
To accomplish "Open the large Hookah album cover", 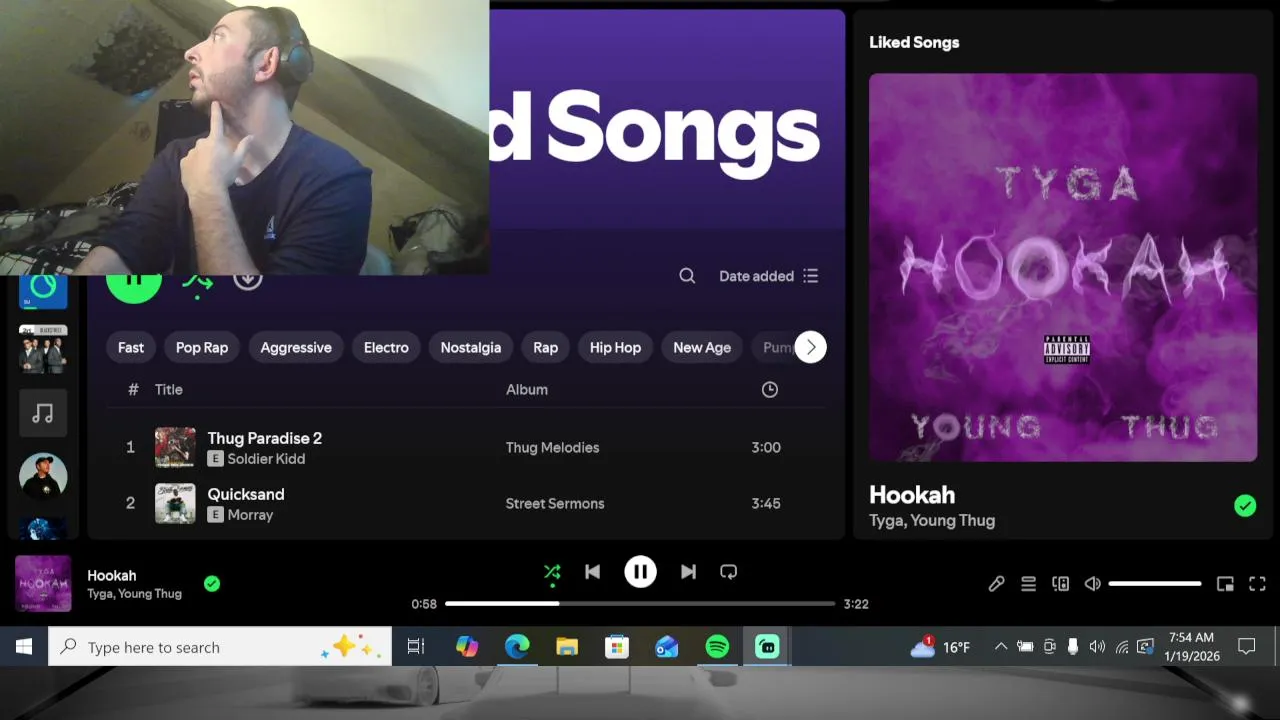I will coord(1063,267).
